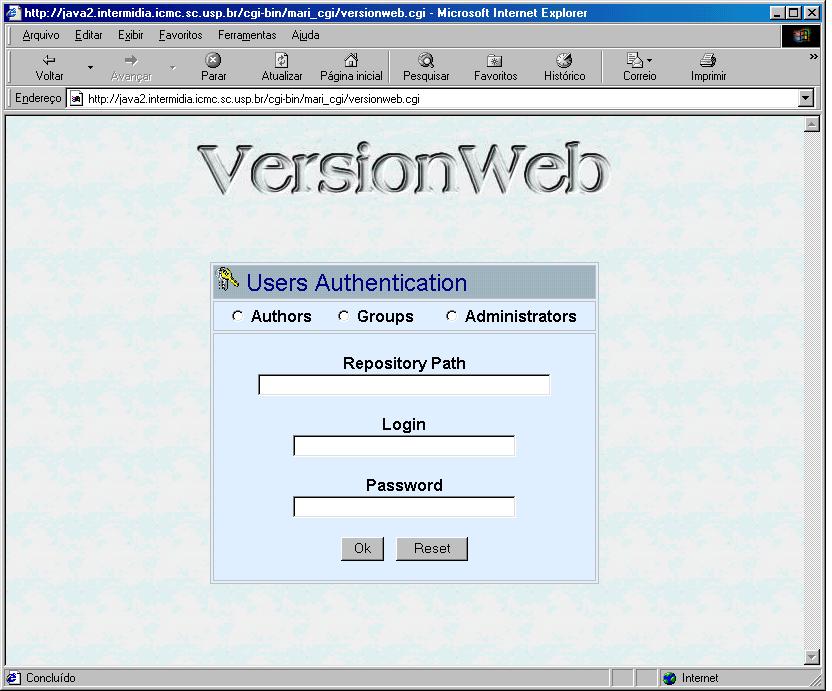Click the Voltar back arrow icon
Screen dimensions: 832x691
(x=49, y=60)
